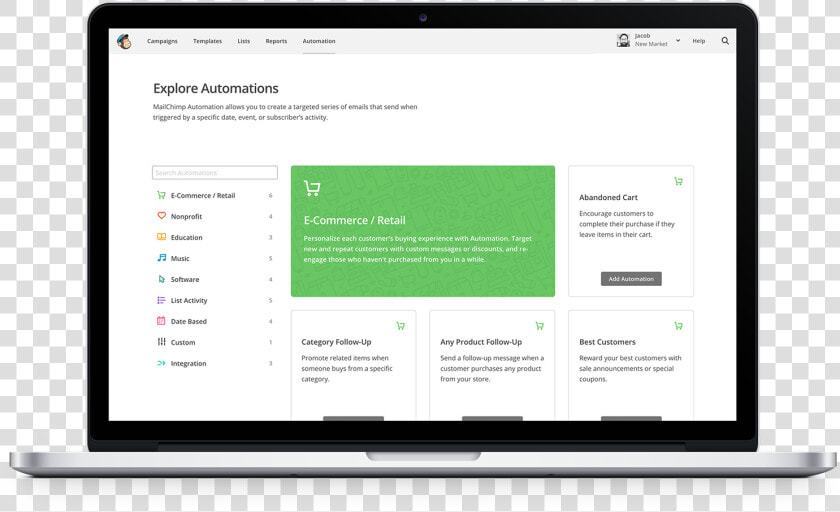
Task: Click the Mailchimp monkey logo
Action: pyautogui.click(x=124, y=41)
